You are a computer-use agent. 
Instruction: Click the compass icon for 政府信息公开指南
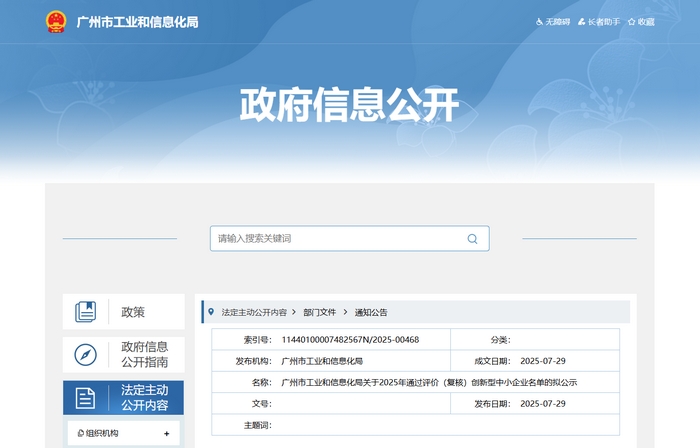click(x=86, y=355)
